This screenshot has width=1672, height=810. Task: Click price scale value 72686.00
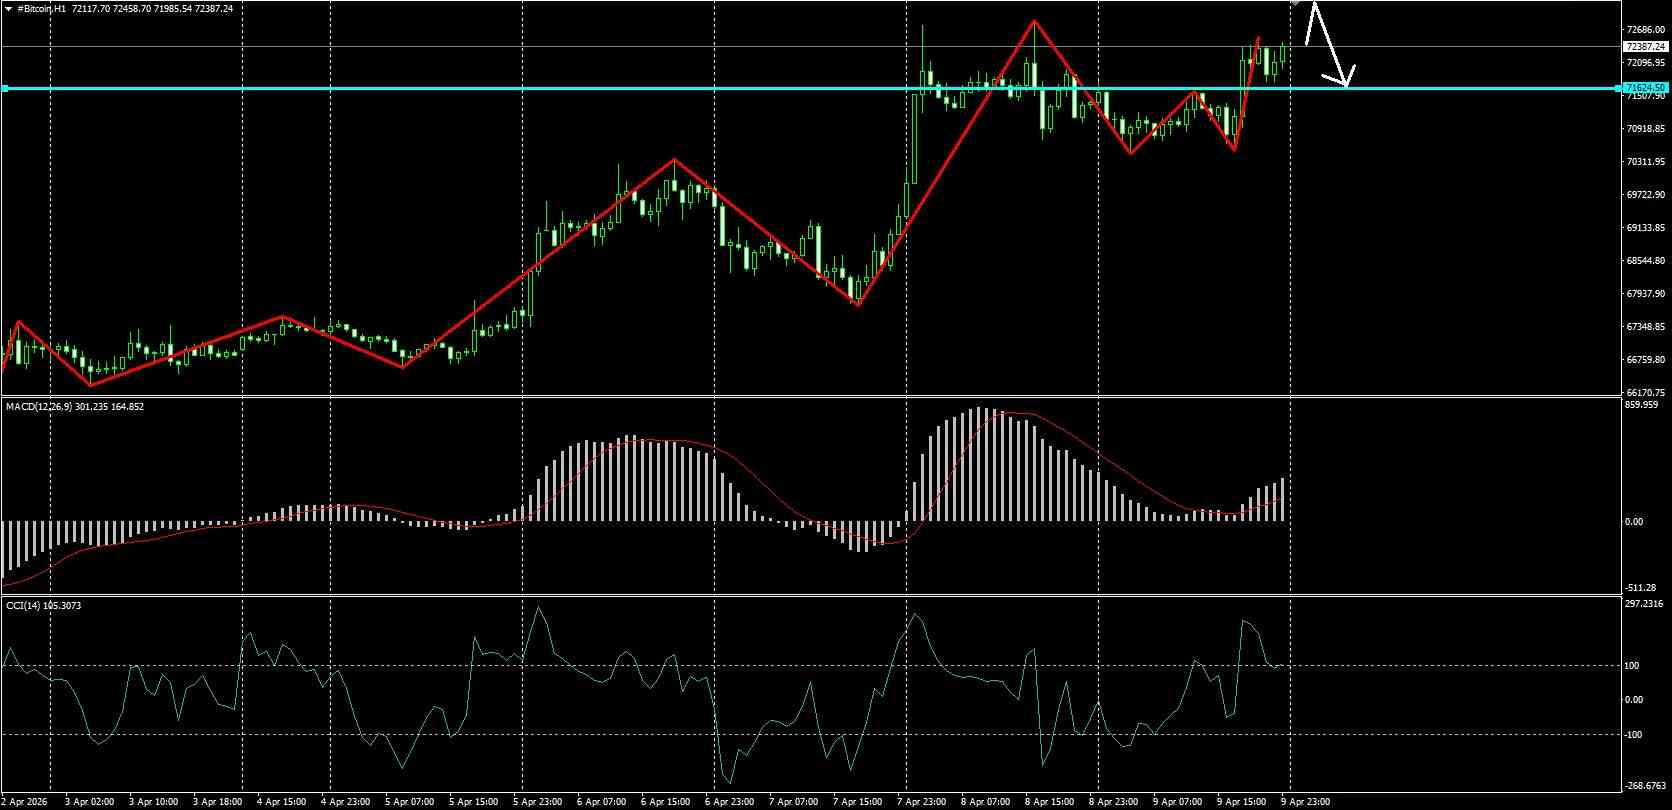[x=1645, y=30]
